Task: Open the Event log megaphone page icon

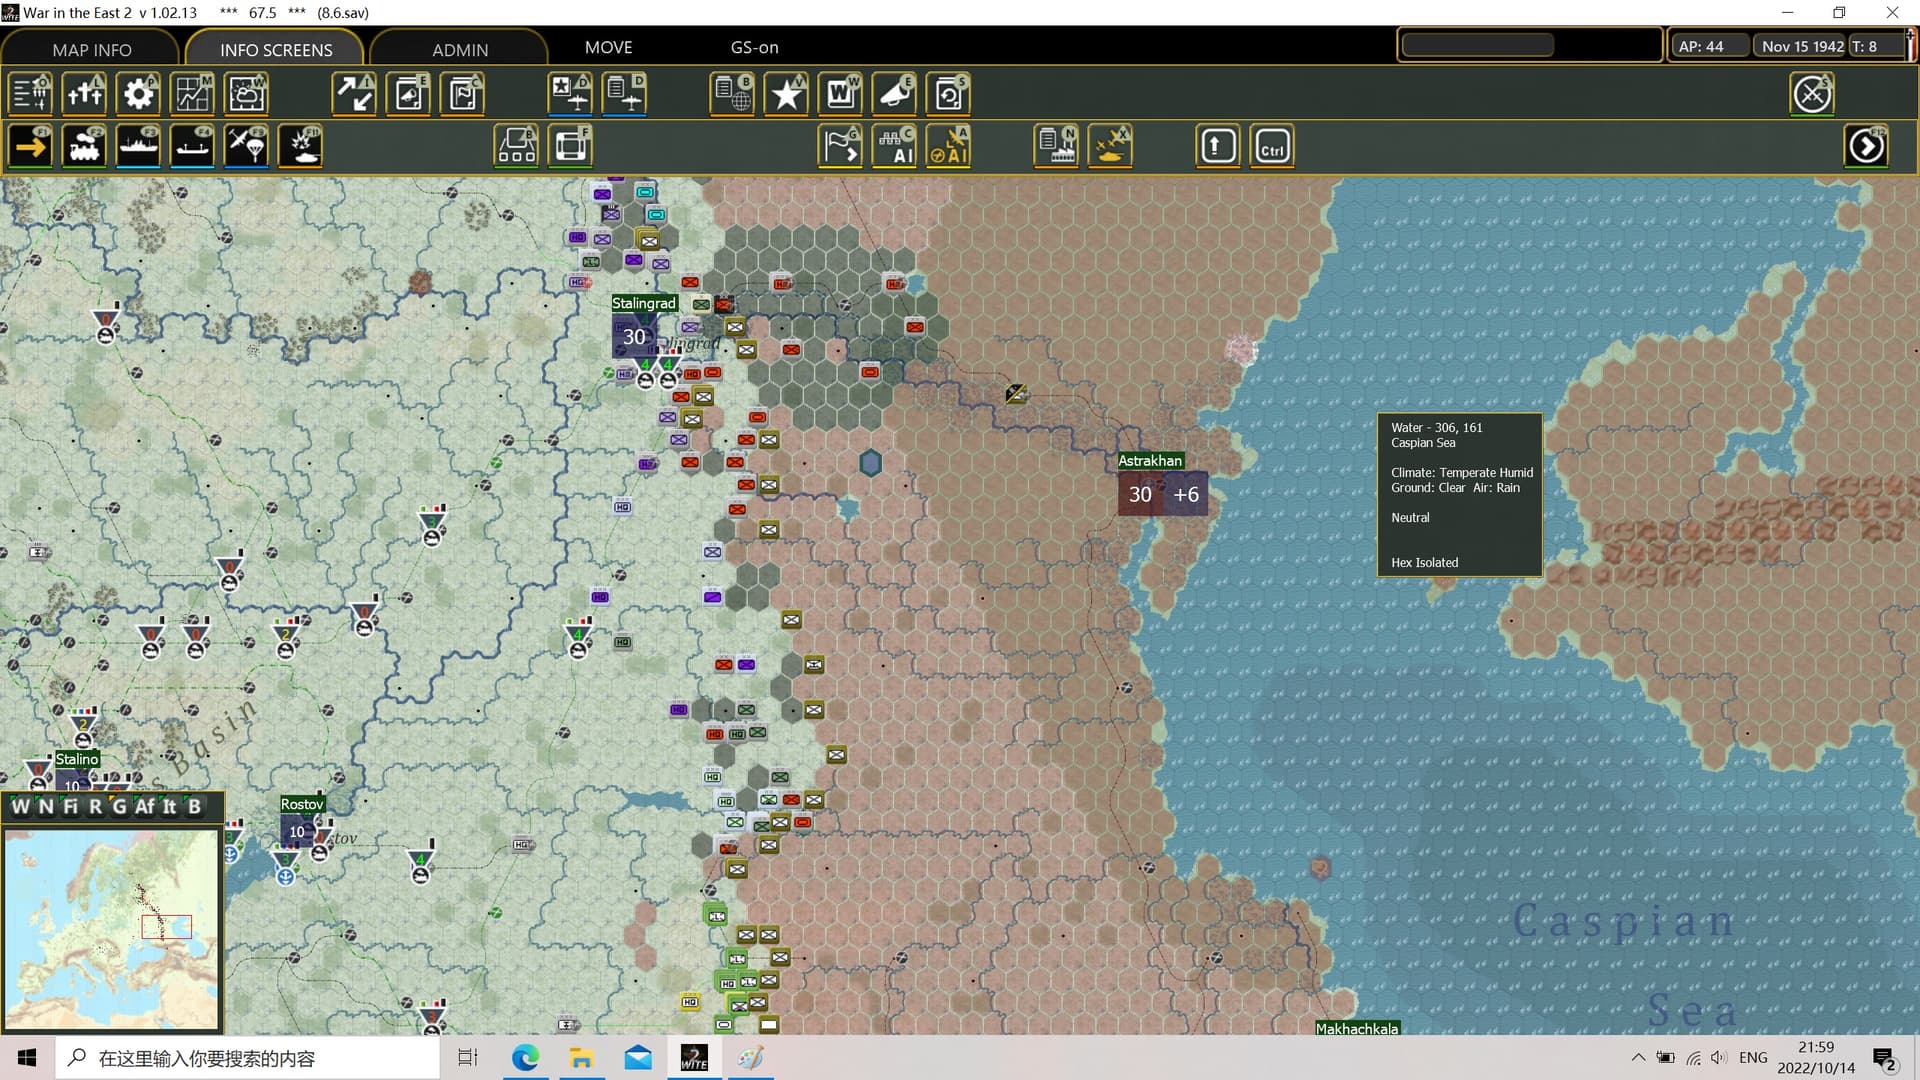Action: (x=409, y=94)
